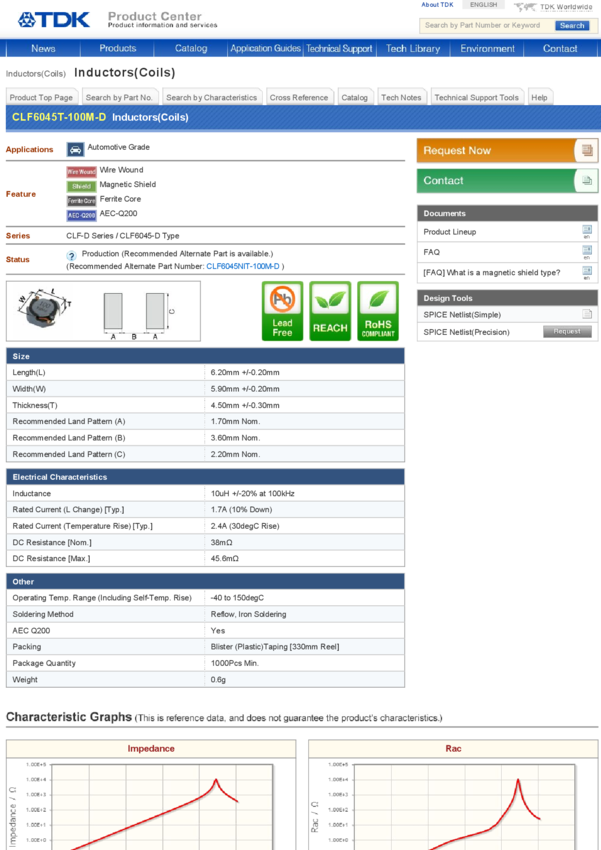Switch to Search by Characteristics tab

(211, 97)
